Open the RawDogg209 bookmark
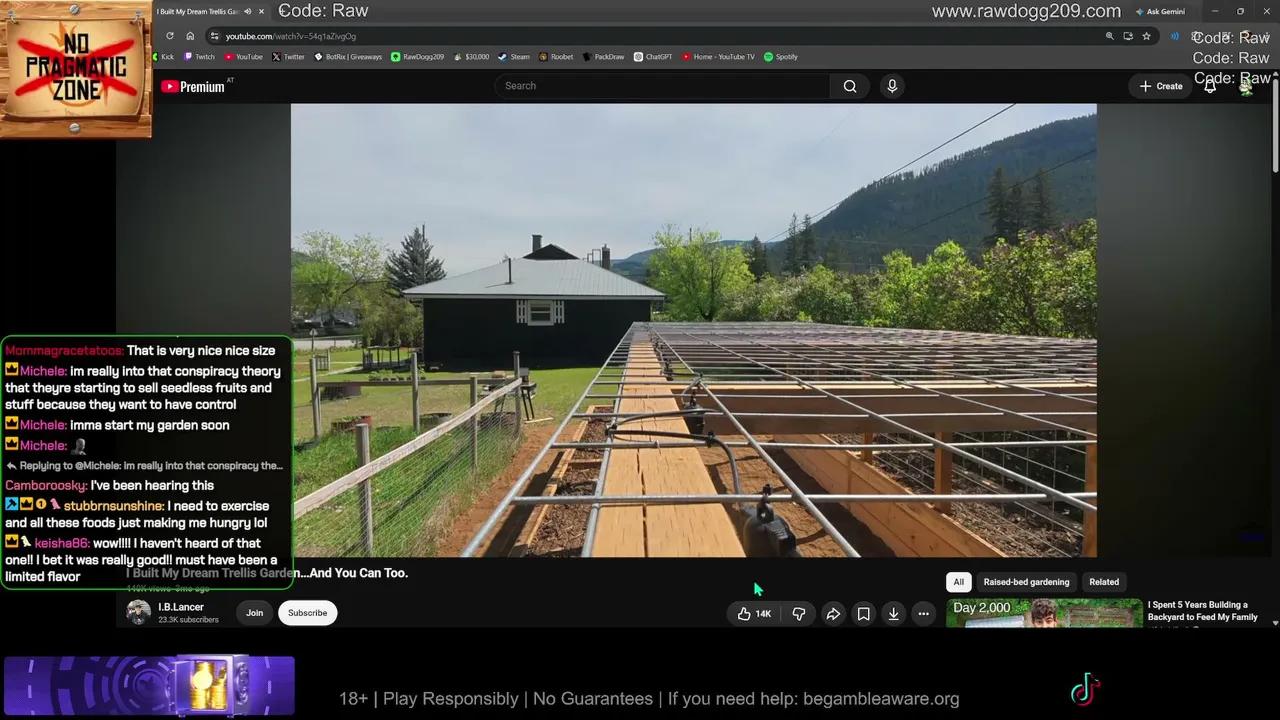The width and height of the screenshot is (1280, 720). pos(418,57)
